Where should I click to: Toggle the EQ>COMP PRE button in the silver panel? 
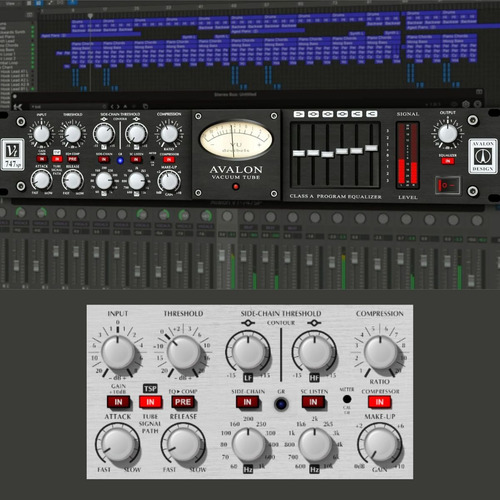(183, 402)
